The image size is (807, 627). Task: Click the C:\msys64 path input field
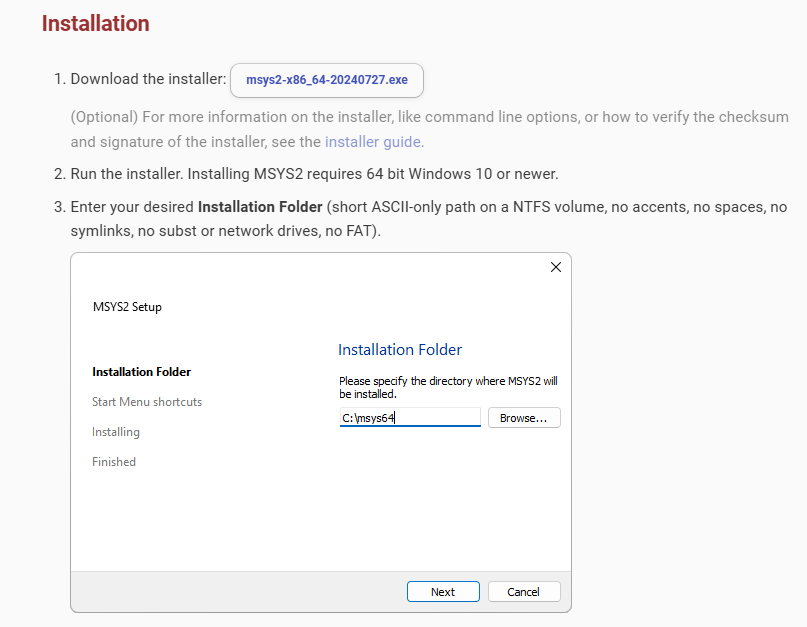click(x=409, y=418)
